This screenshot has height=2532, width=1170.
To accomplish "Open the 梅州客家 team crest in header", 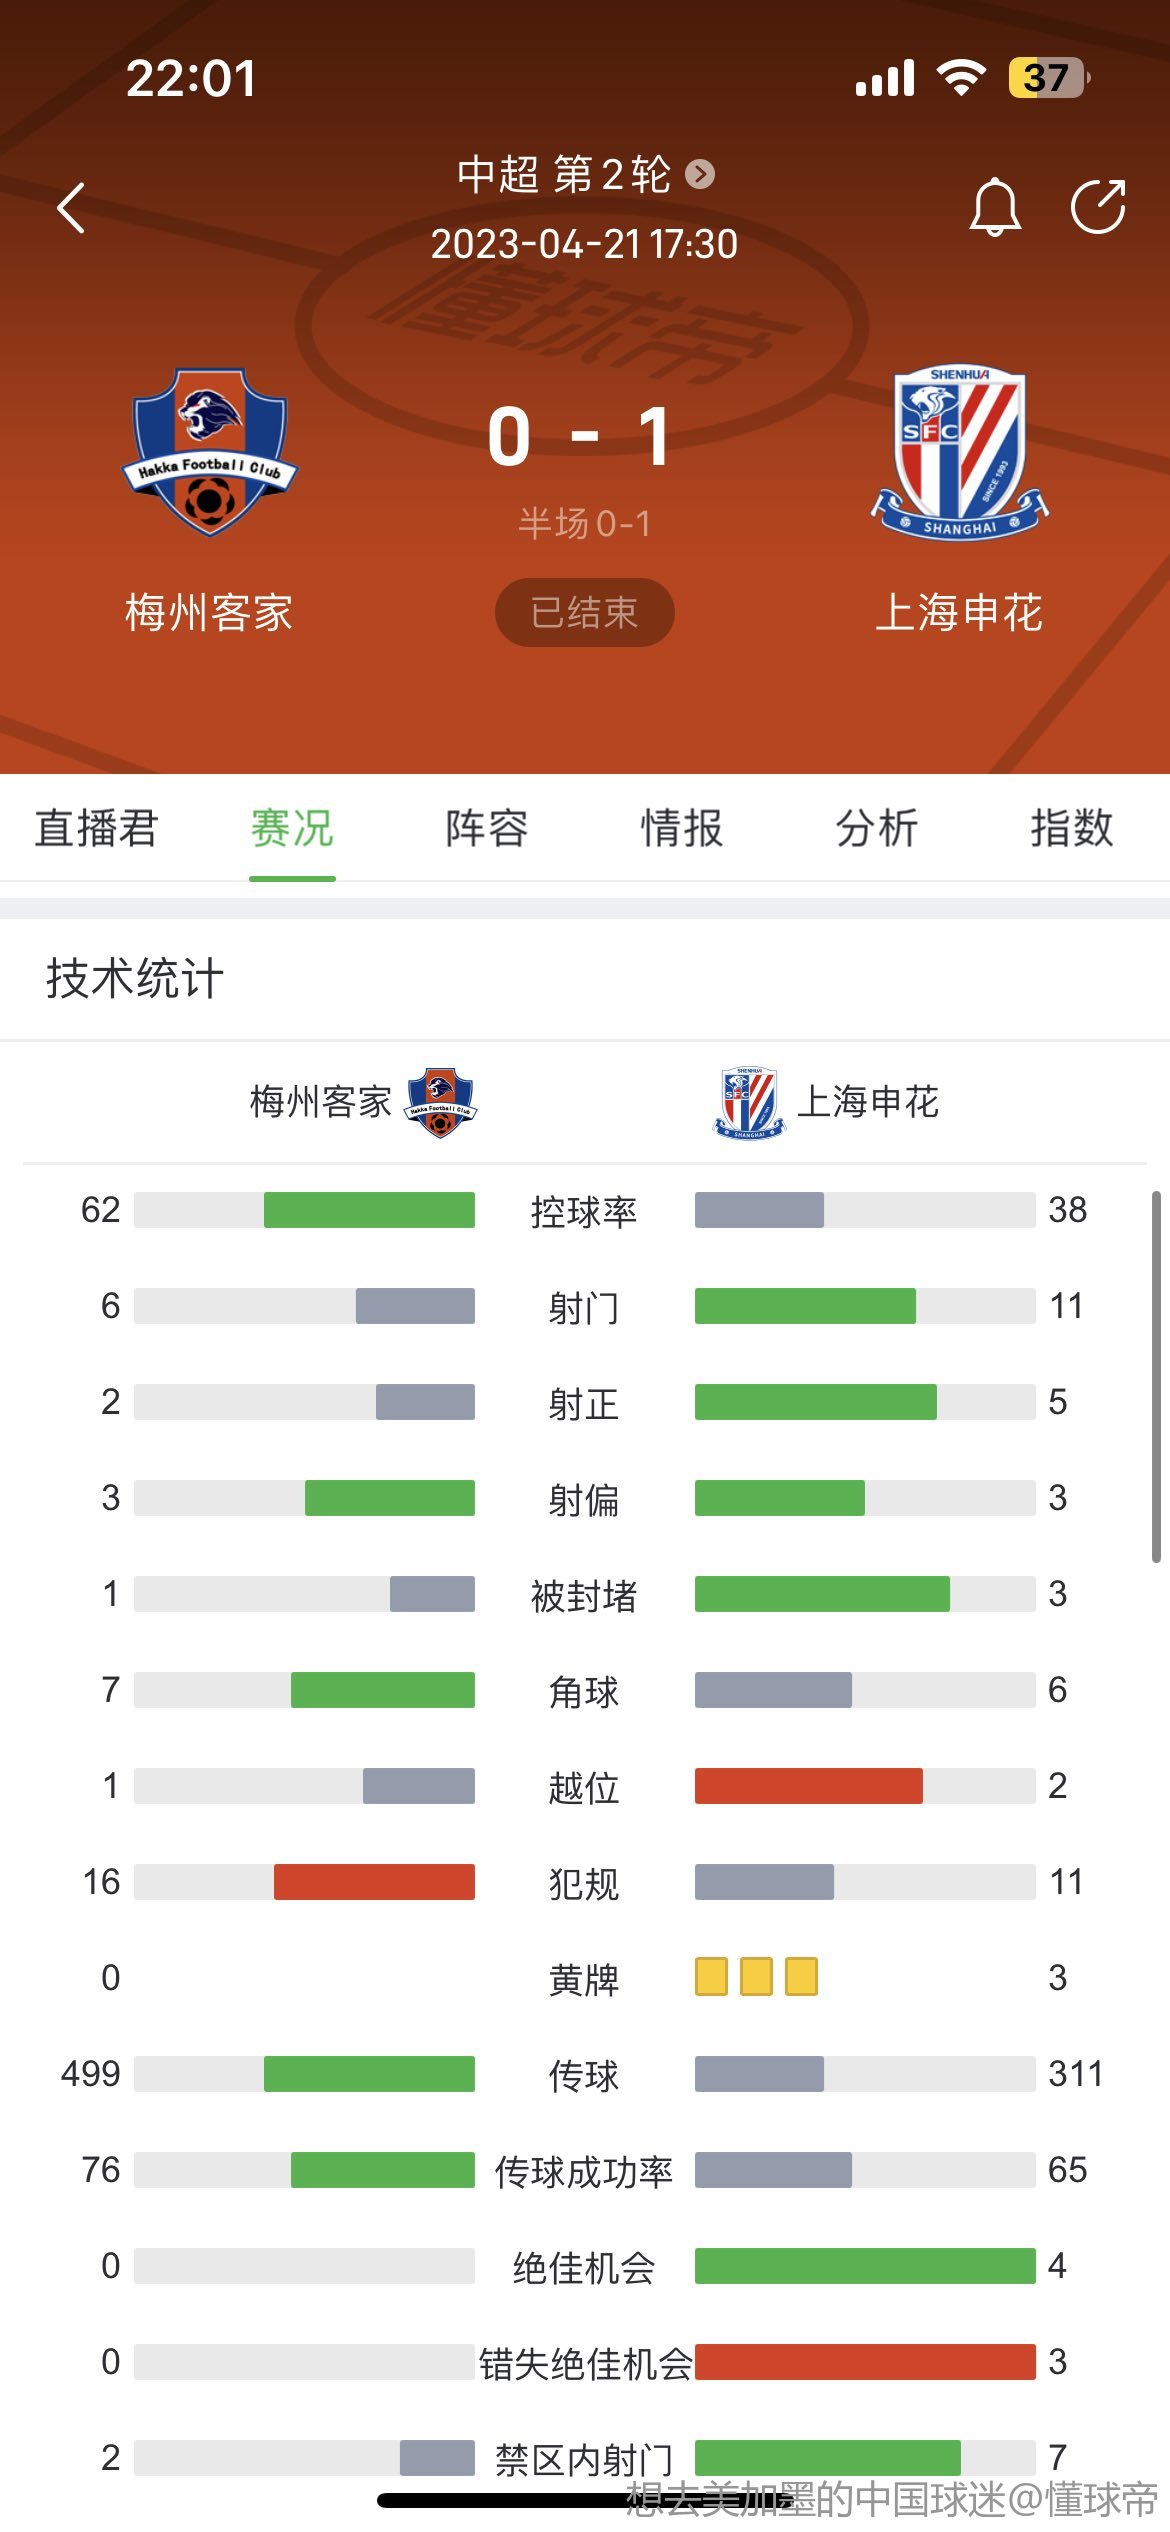I will (210, 452).
